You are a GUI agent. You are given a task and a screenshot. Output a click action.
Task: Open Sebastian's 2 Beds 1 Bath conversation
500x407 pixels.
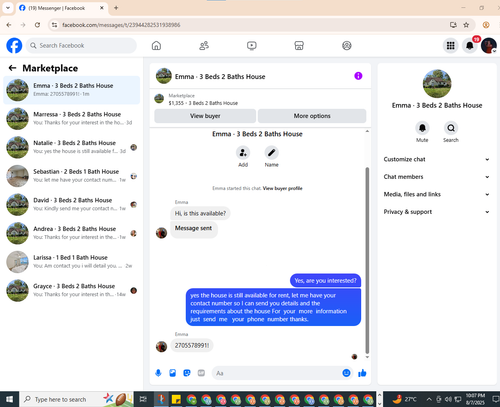point(72,176)
